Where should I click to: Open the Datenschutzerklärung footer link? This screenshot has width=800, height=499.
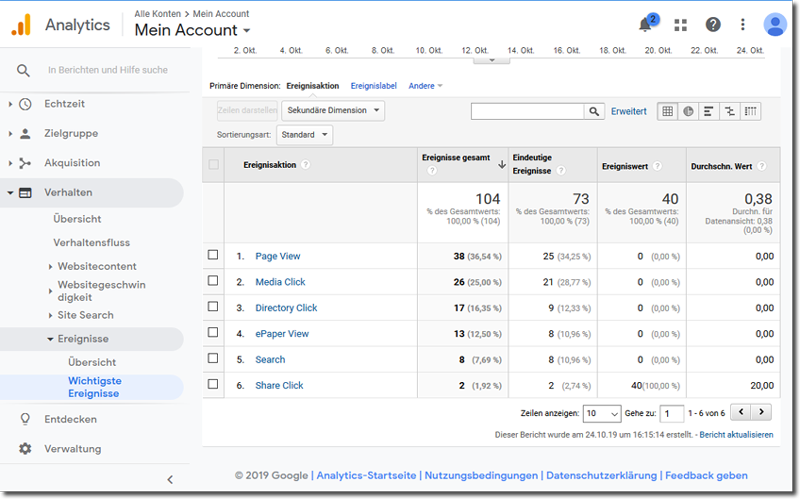coord(602,476)
